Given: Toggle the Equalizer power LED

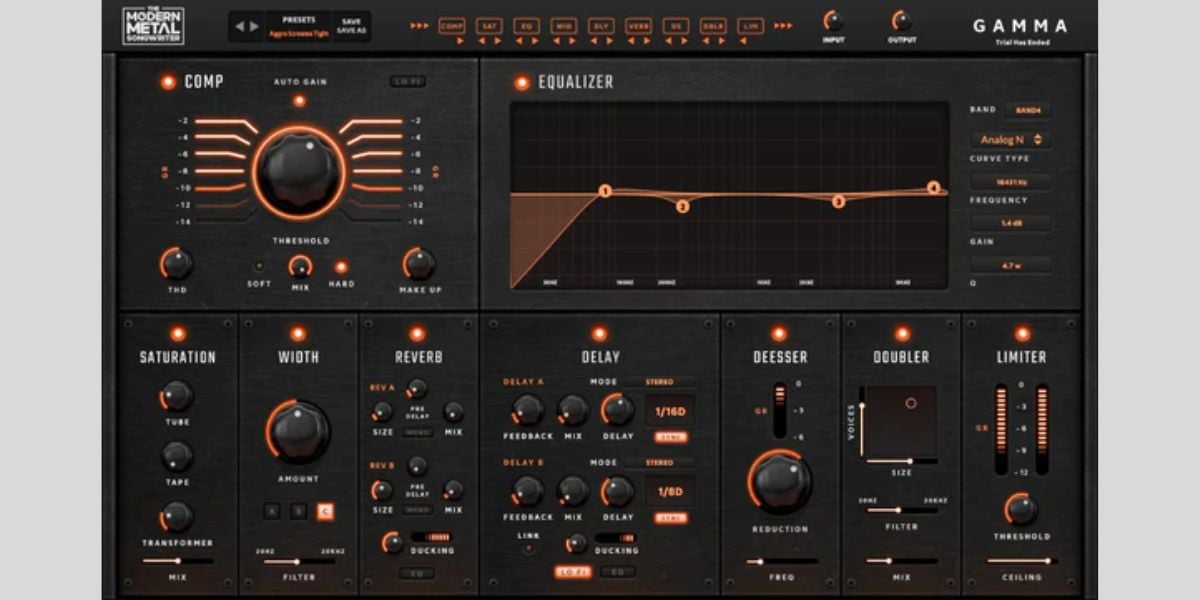Looking at the screenshot, I should tap(522, 83).
